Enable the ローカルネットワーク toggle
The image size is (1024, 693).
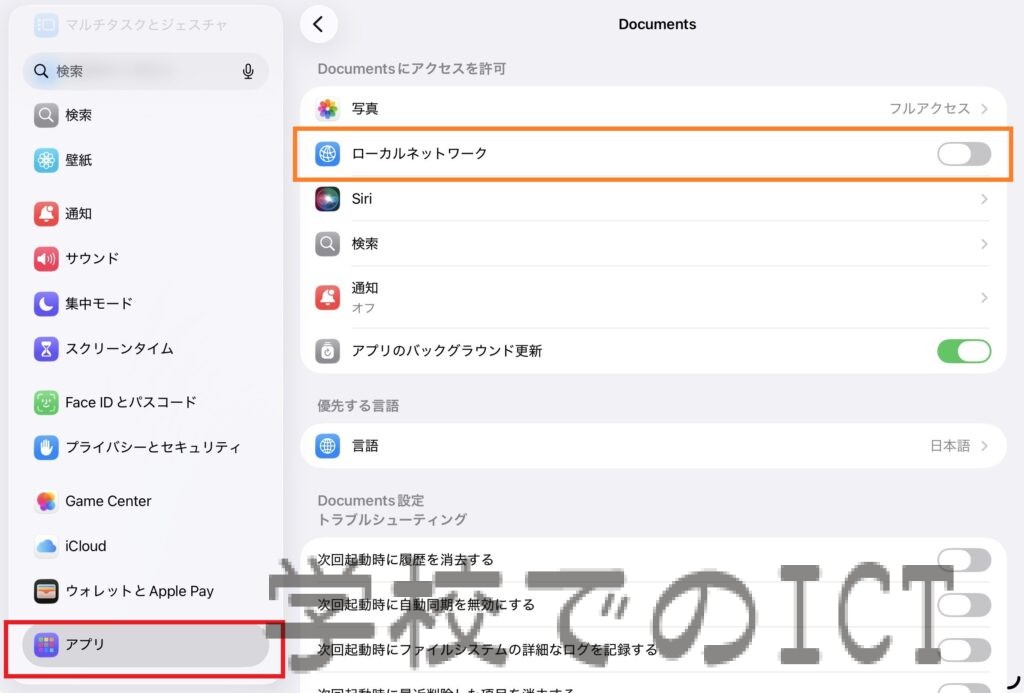click(x=963, y=154)
